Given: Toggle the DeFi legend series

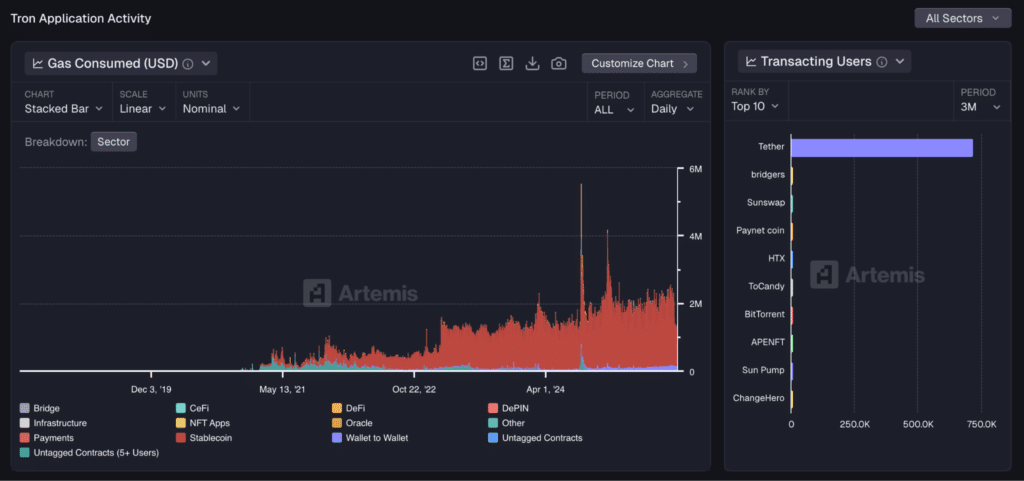Looking at the screenshot, I should (347, 409).
